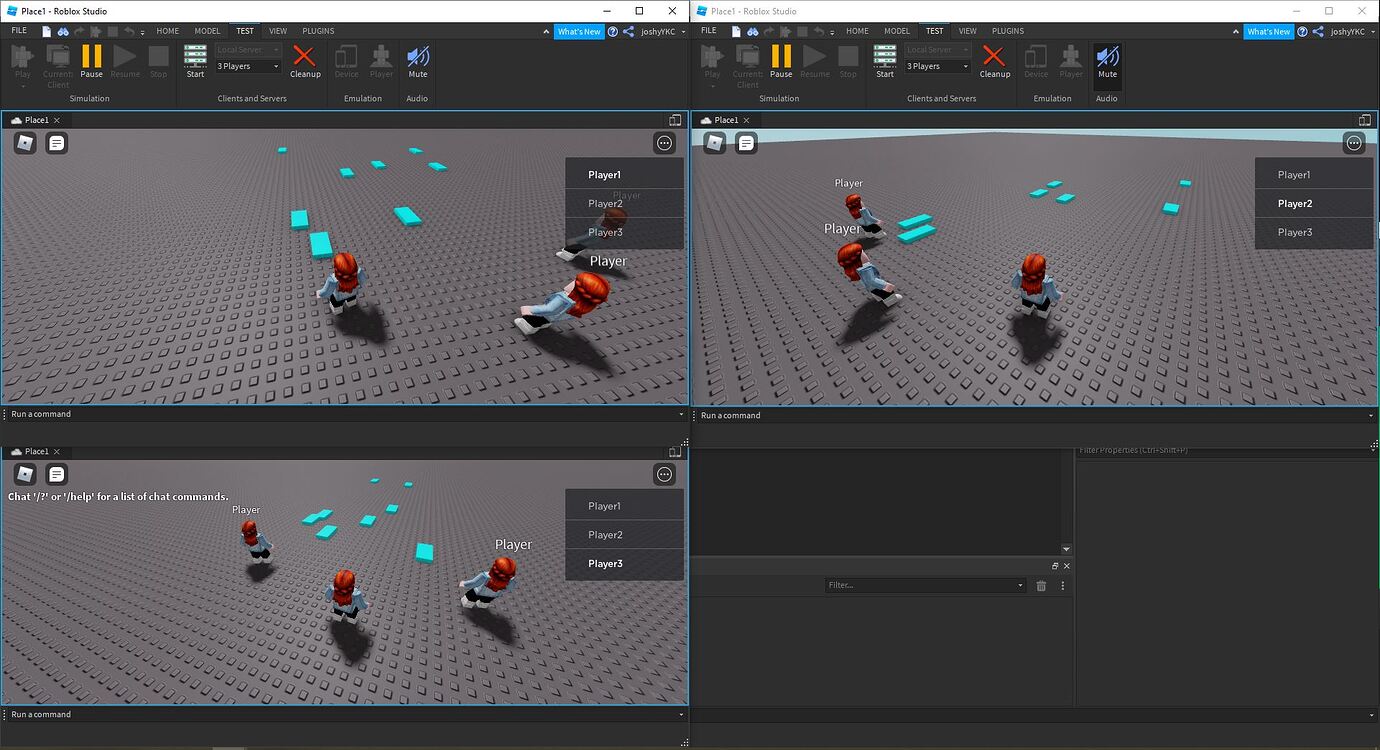The height and width of the screenshot is (750, 1380).
Task: Switch to the HOME tab in left window
Action: click(x=168, y=31)
